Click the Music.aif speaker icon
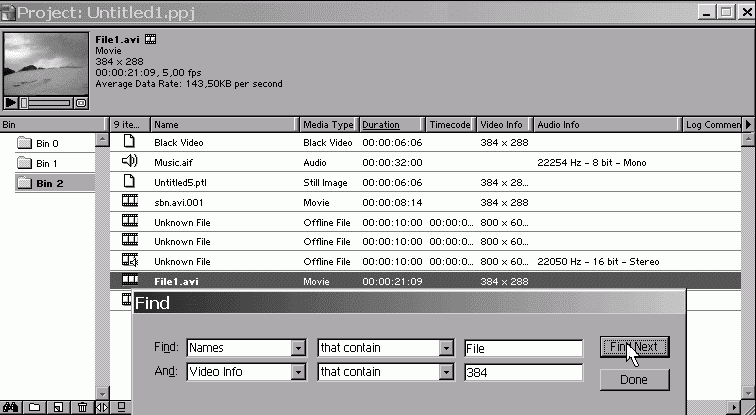The width and height of the screenshot is (756, 415). [129, 161]
